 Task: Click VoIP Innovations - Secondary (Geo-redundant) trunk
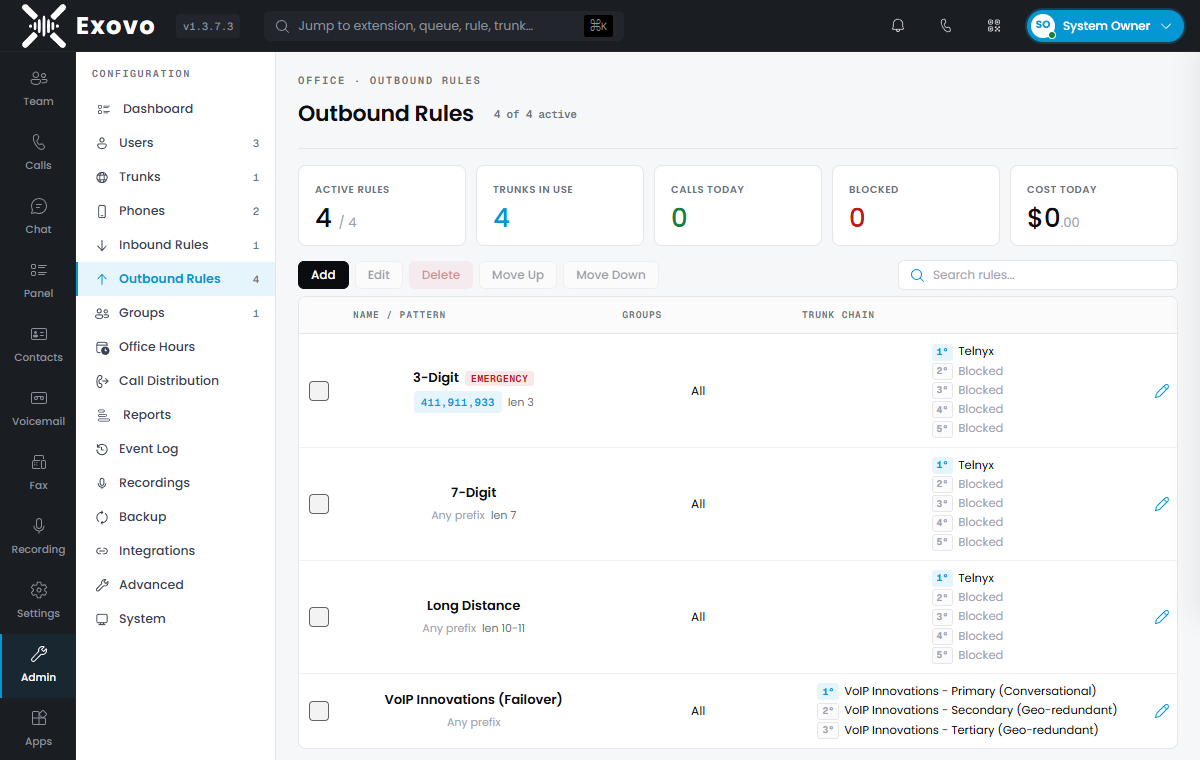click(980, 710)
